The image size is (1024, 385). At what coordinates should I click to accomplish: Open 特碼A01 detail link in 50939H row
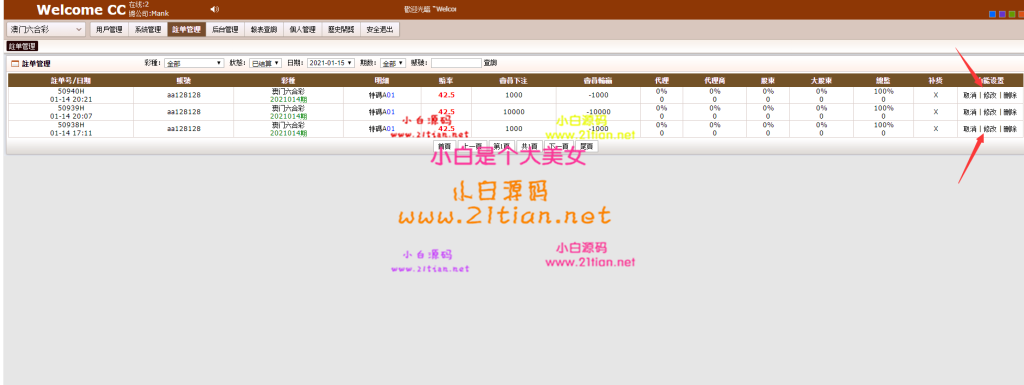coord(382,112)
